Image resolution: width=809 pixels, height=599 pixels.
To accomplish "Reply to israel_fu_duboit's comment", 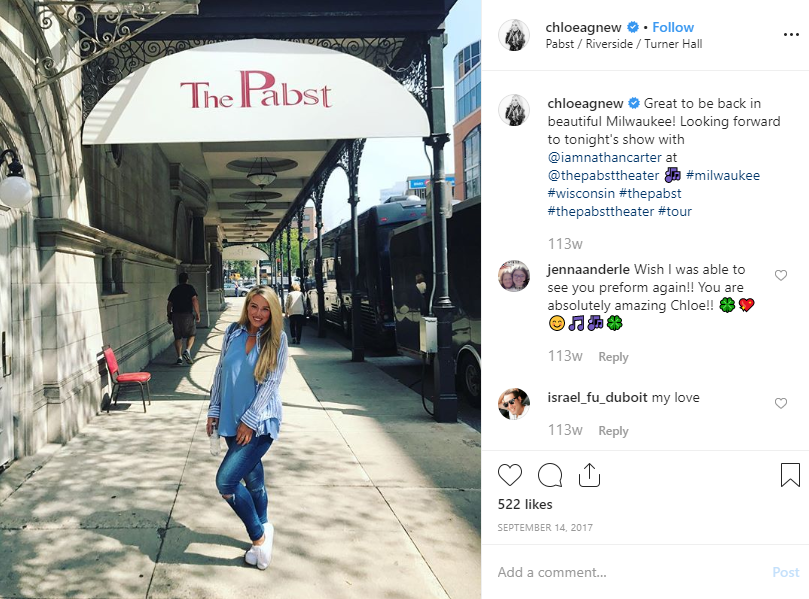I will 613,431.
